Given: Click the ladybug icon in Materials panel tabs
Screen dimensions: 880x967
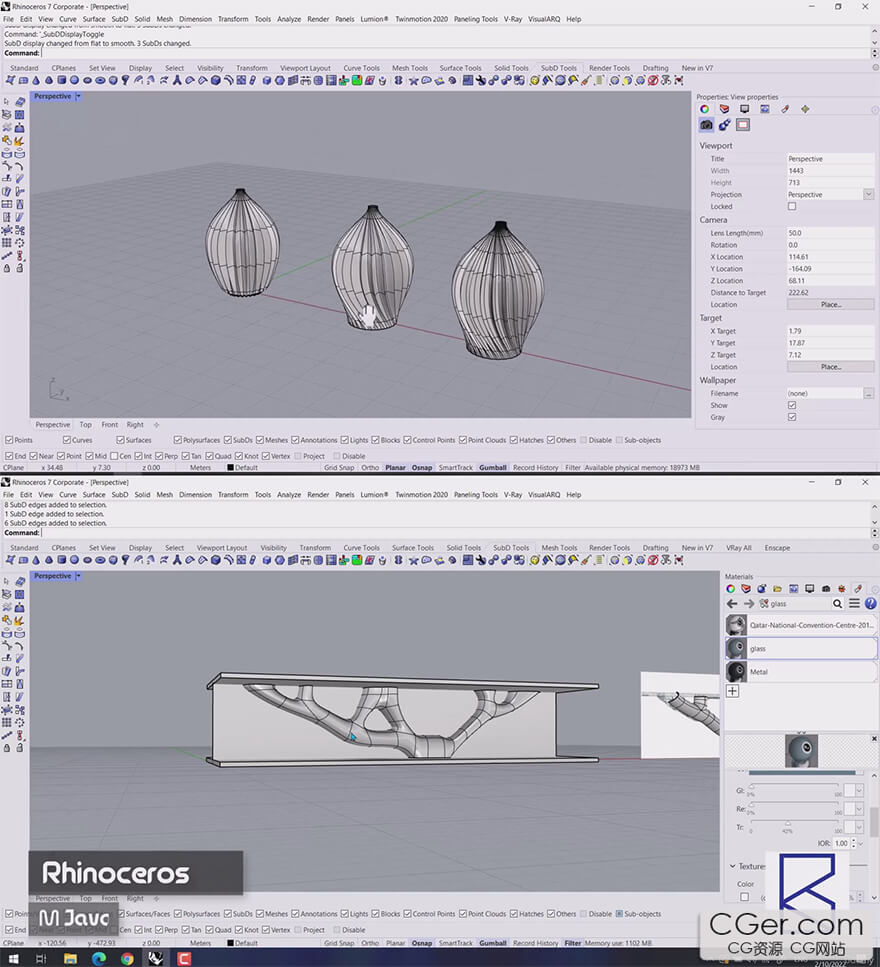Looking at the screenshot, I should pos(842,589).
